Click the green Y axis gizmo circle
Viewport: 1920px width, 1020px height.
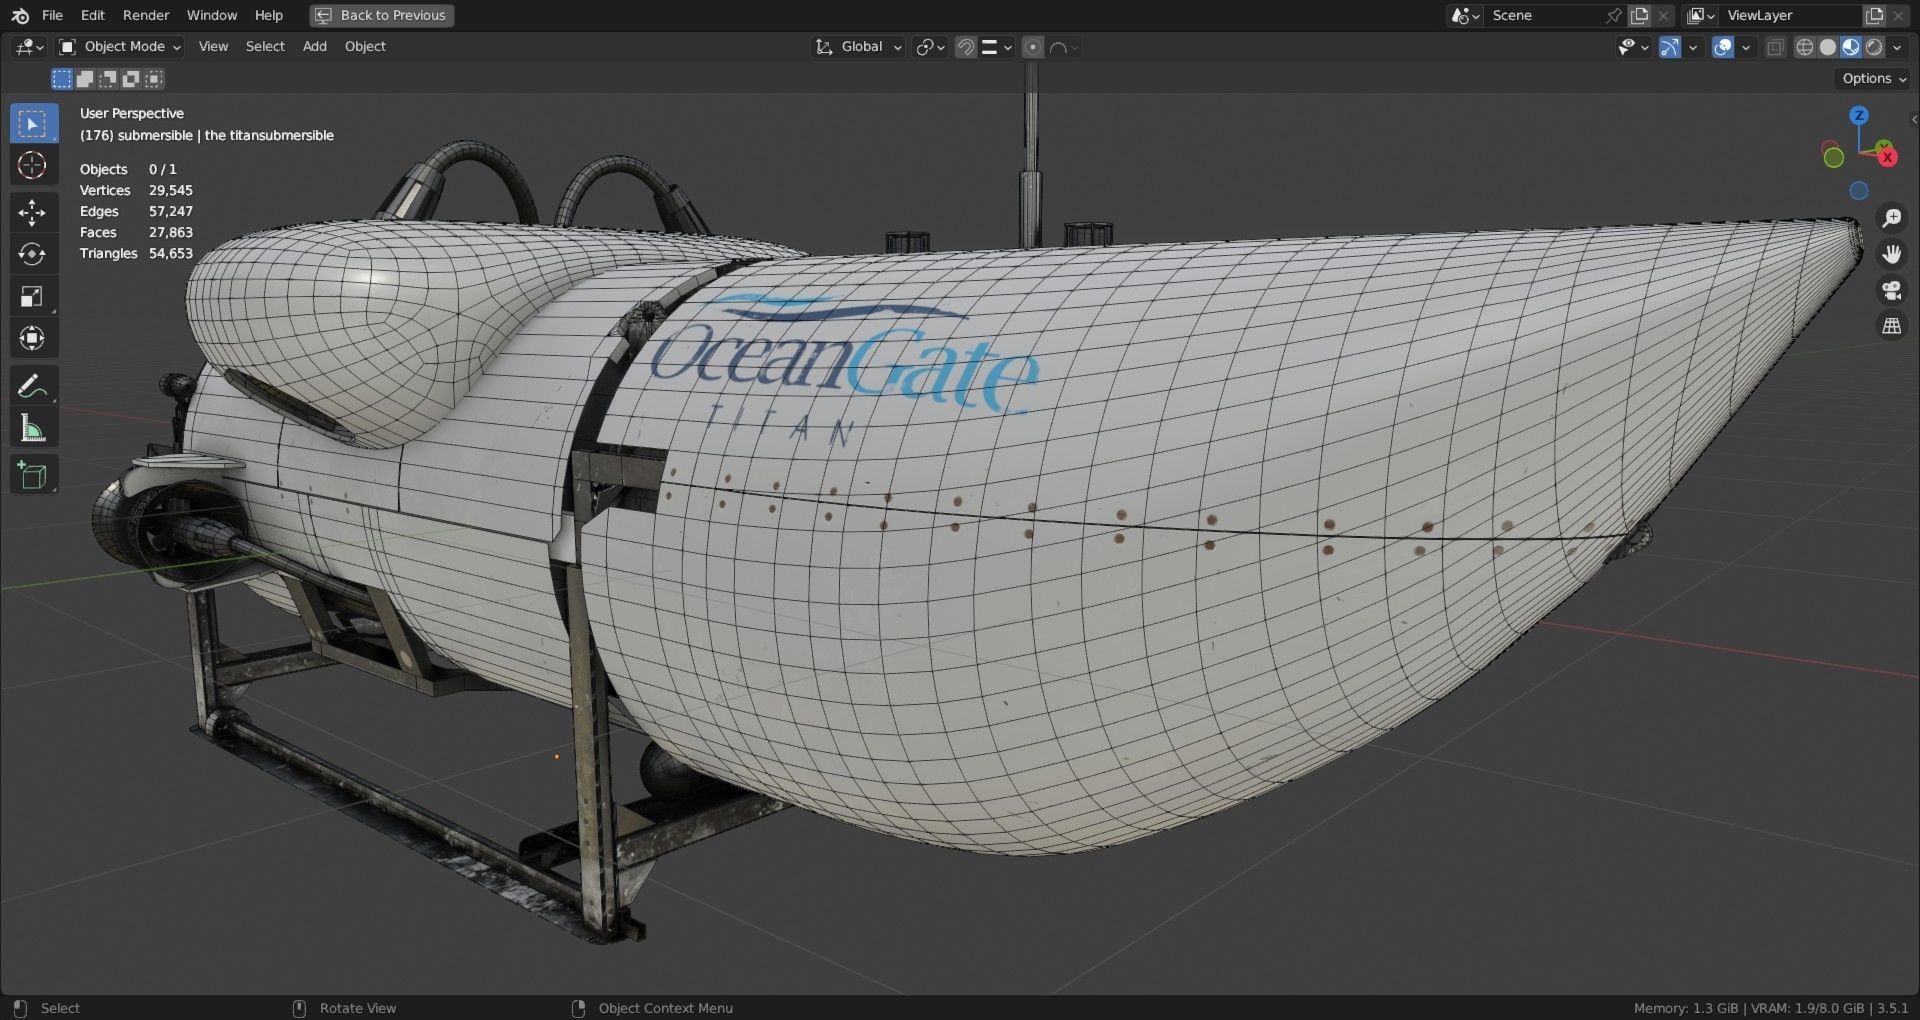tap(1833, 157)
